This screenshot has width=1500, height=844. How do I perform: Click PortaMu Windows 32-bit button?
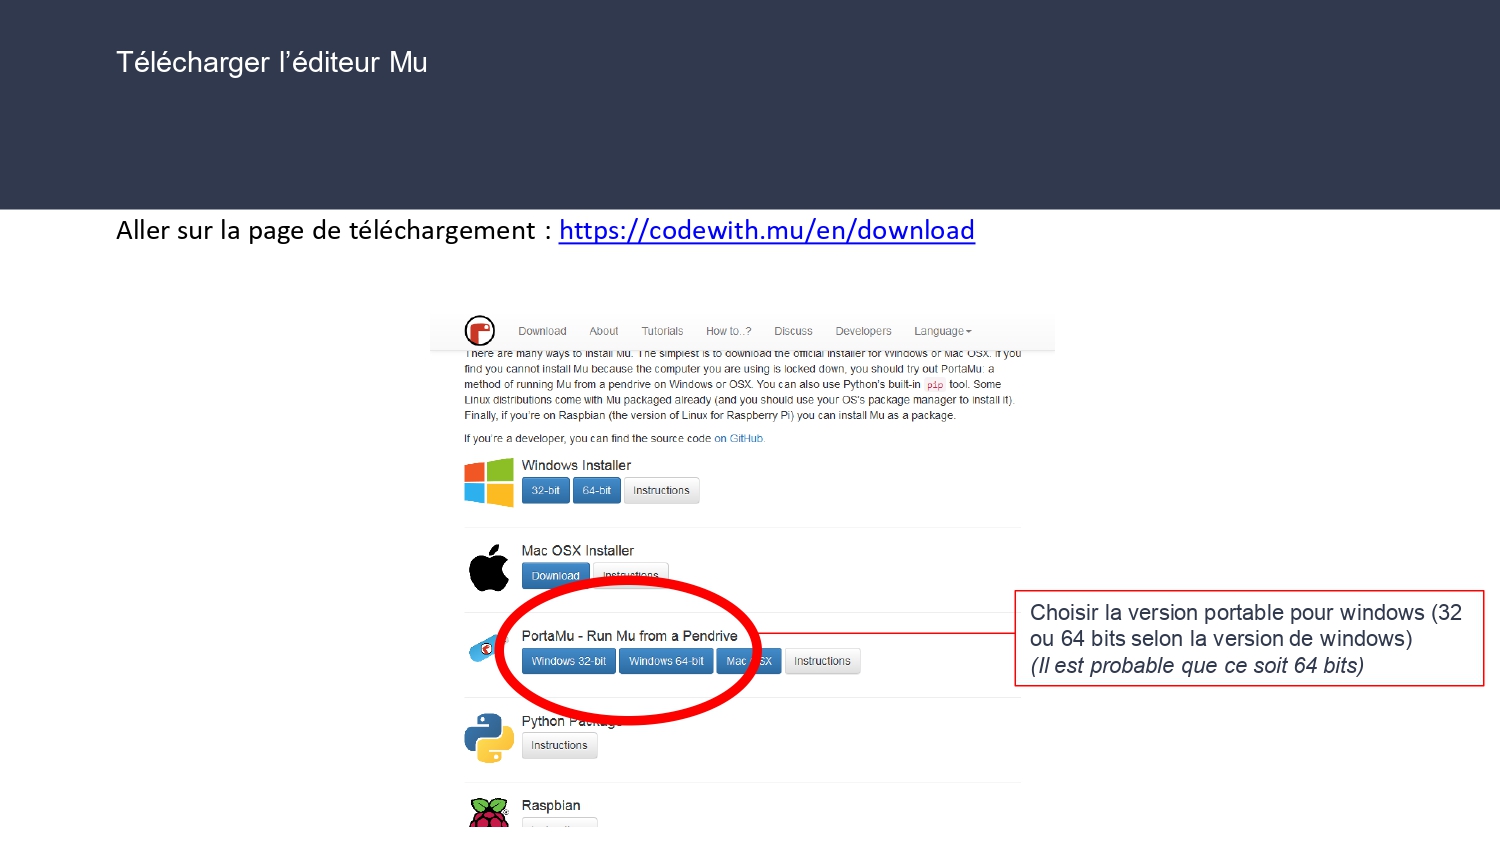[x=569, y=661]
